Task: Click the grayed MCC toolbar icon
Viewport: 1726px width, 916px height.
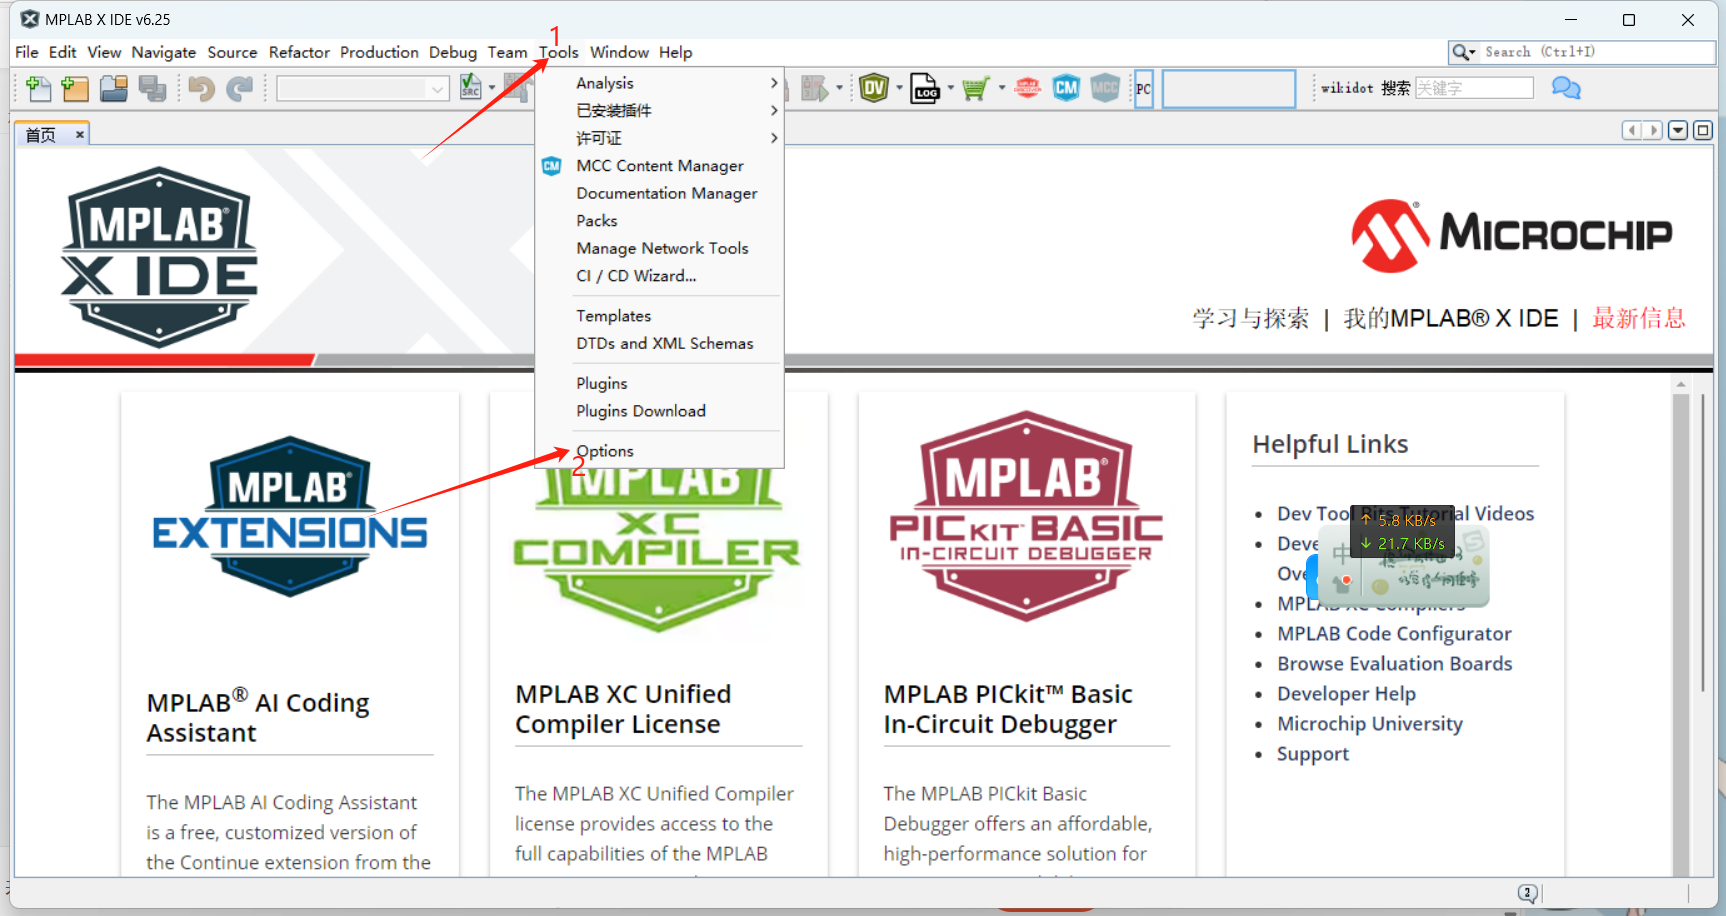Action: pyautogui.click(x=1105, y=88)
